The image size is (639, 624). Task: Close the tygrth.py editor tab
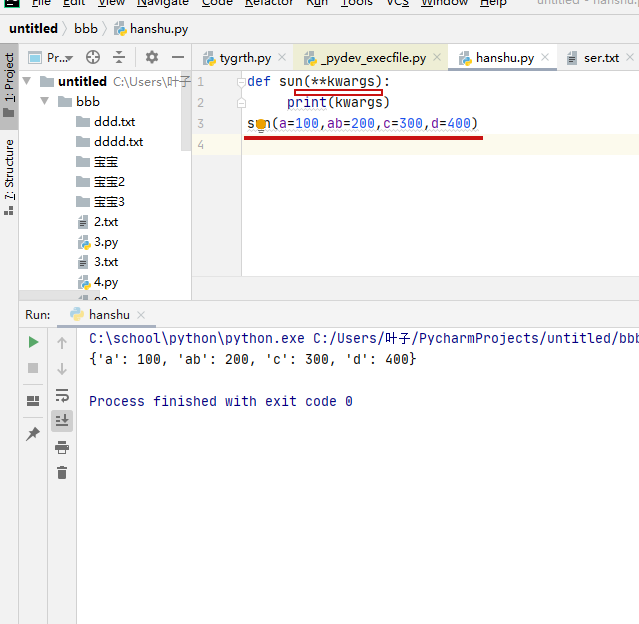(x=282, y=57)
